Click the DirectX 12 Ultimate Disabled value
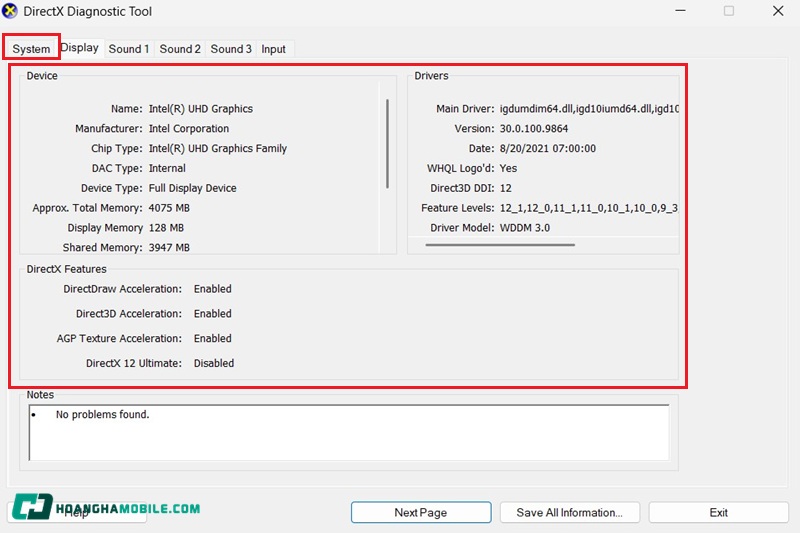 point(214,363)
